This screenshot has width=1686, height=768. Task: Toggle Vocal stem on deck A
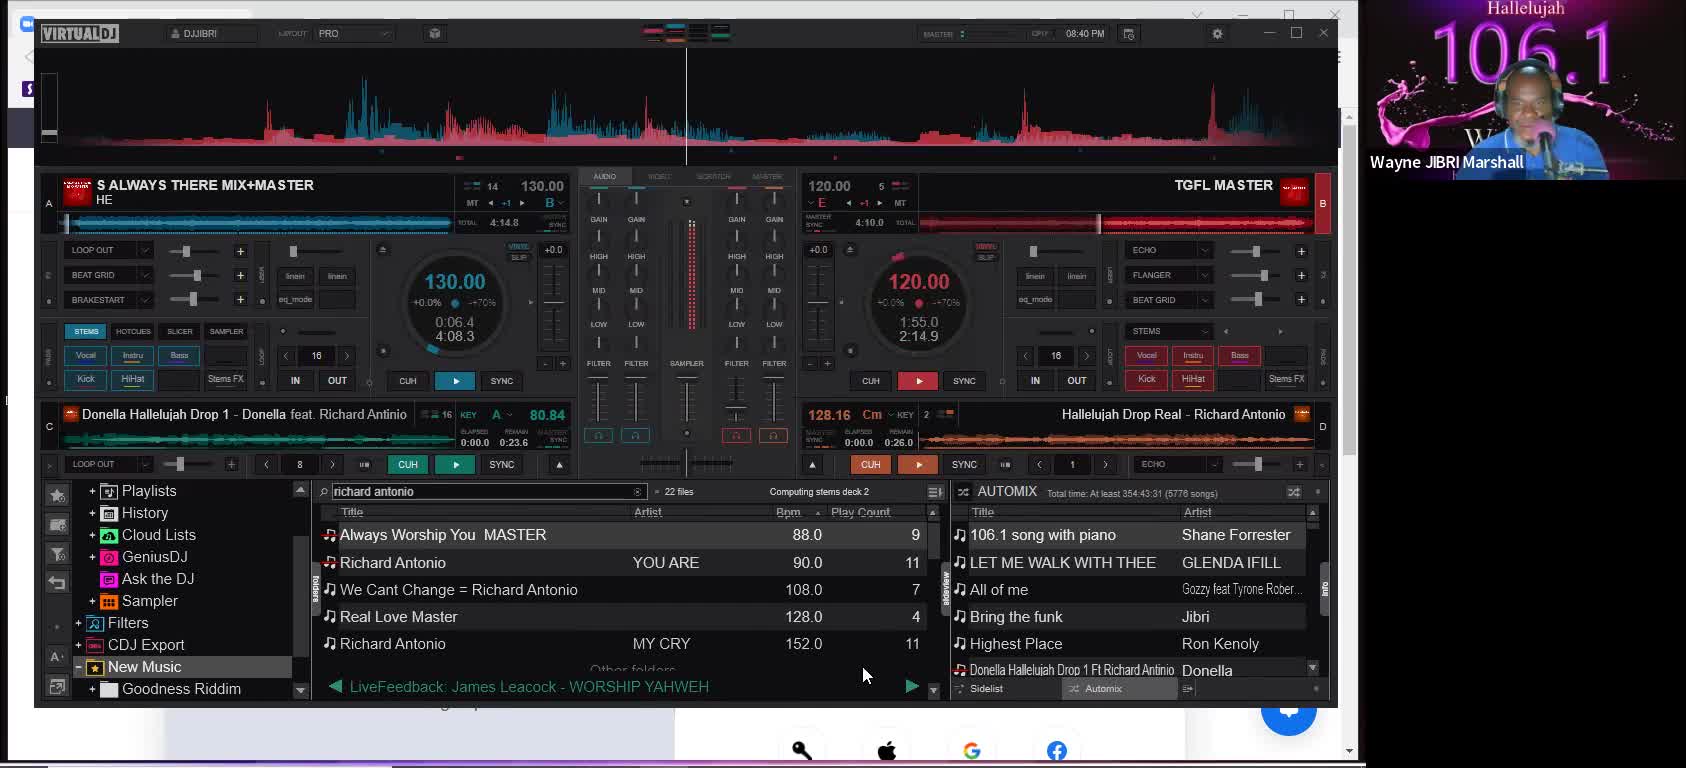pos(86,355)
